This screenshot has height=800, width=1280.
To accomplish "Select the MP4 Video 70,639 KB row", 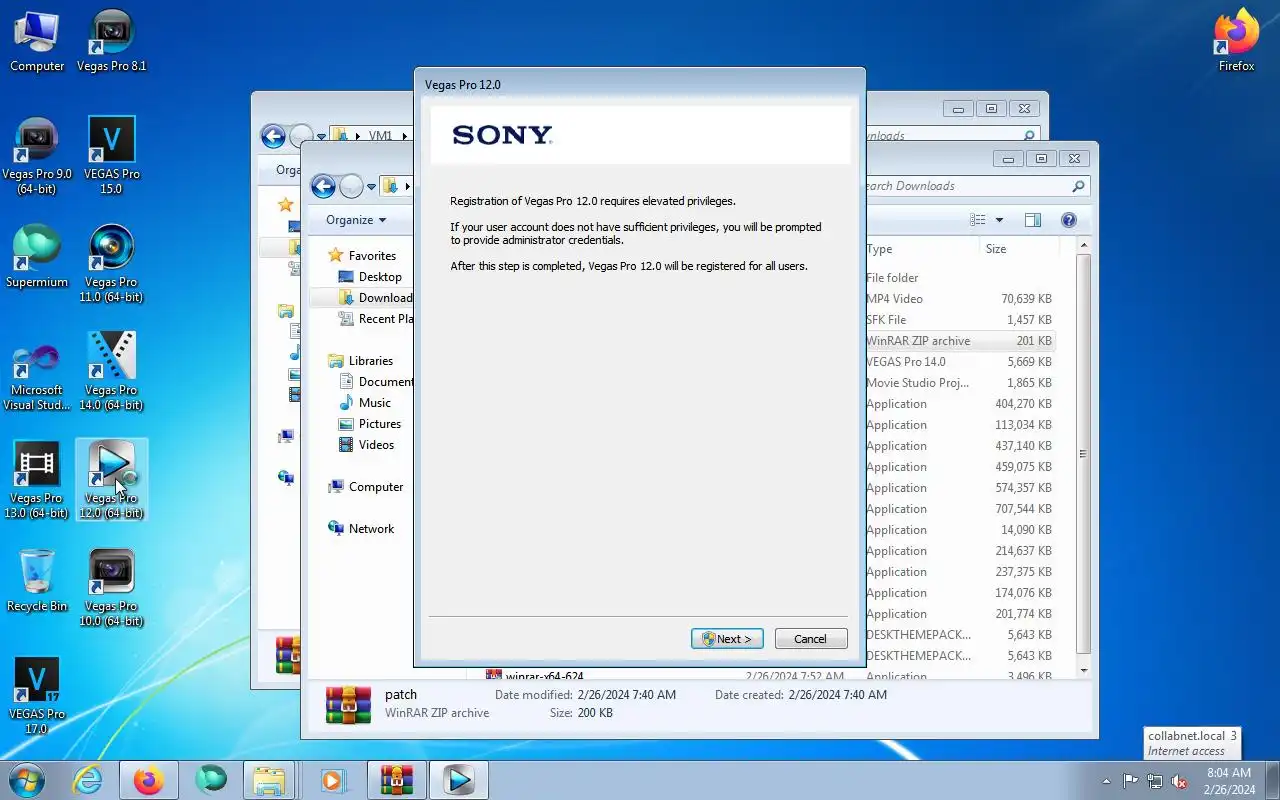I will point(959,299).
